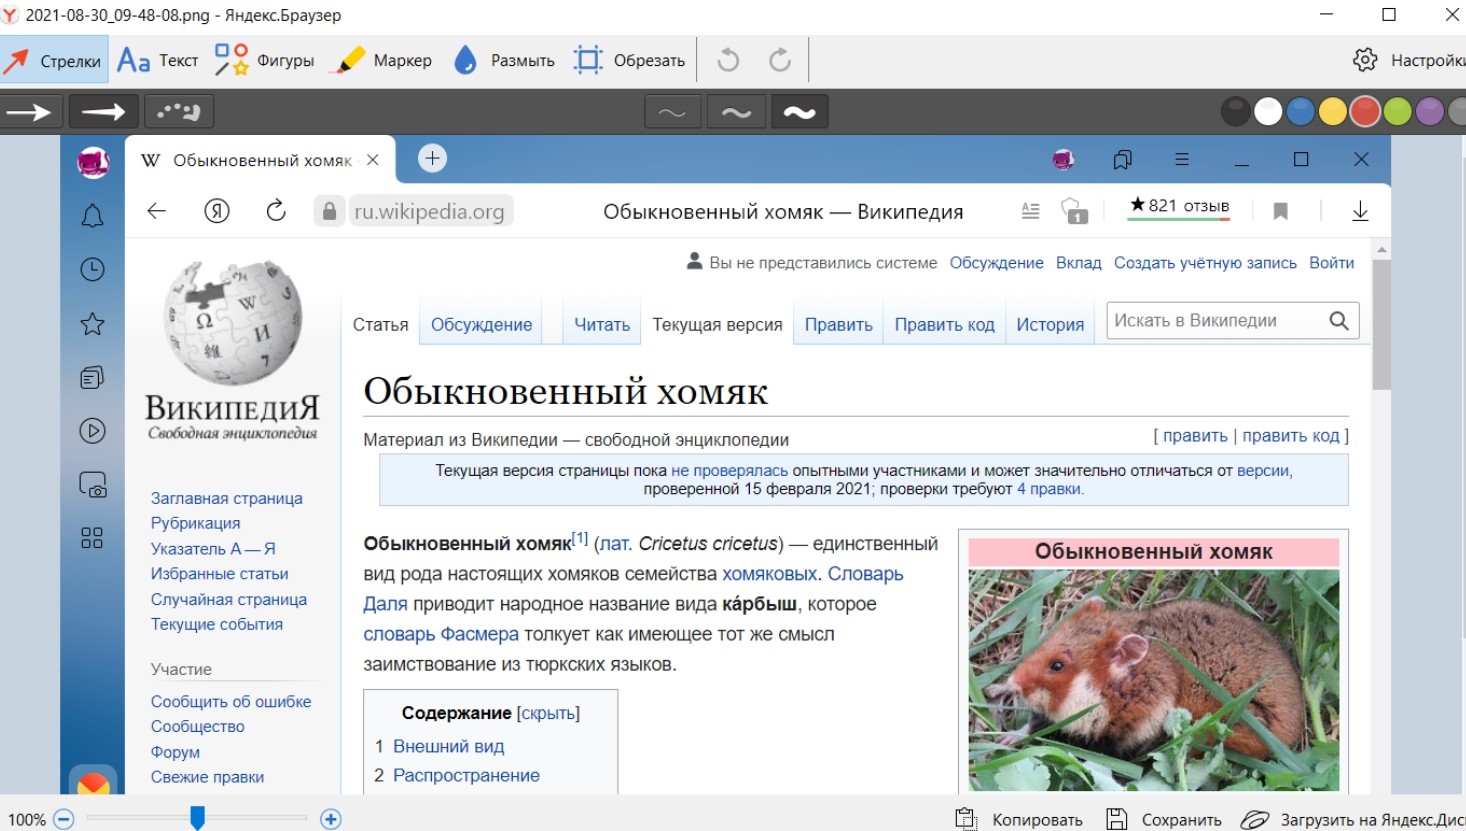Choose the Обрезать crop tool

click(629, 61)
